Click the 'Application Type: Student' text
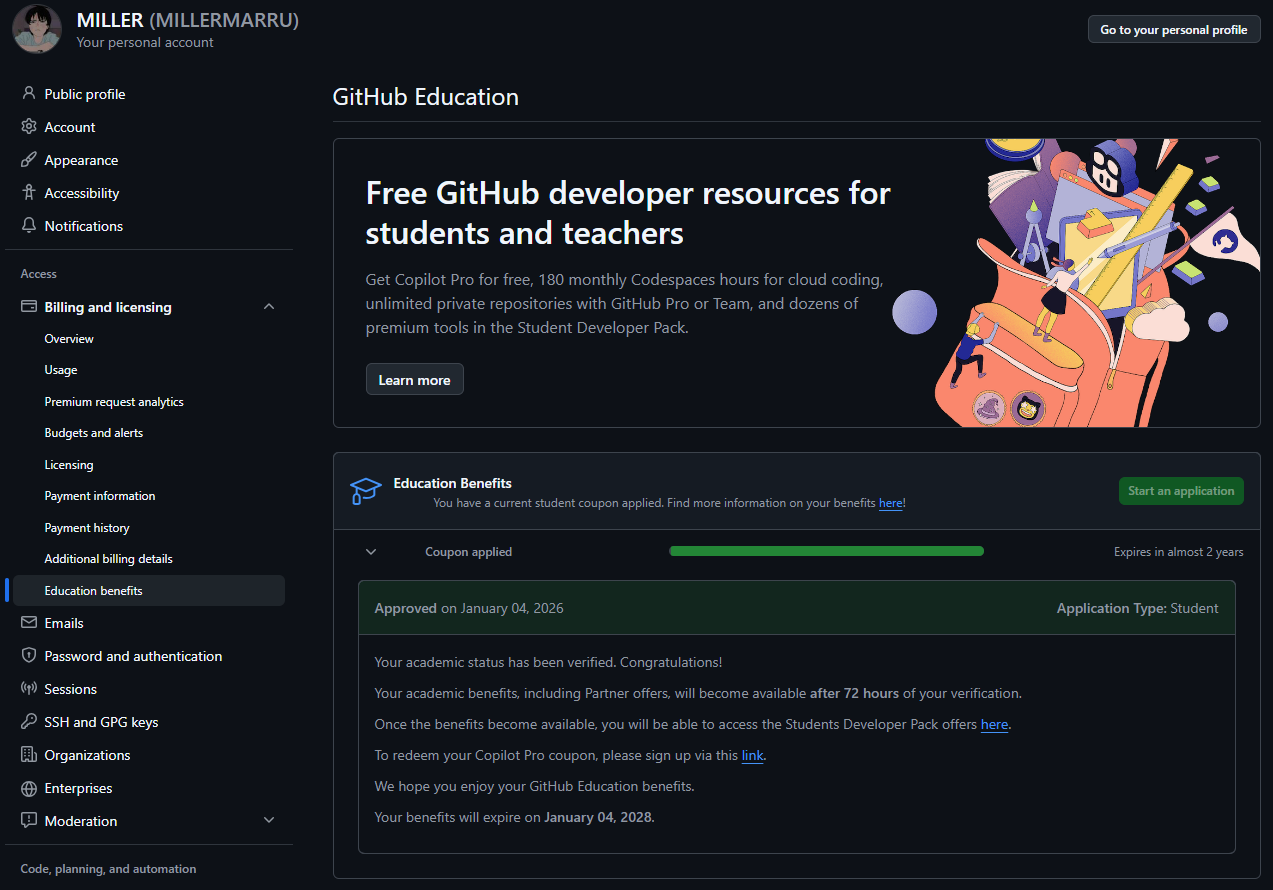1273x890 pixels. tap(1138, 608)
